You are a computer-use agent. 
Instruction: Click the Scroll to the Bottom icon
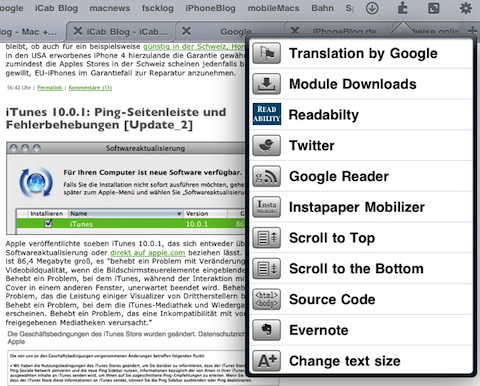pos(266,269)
